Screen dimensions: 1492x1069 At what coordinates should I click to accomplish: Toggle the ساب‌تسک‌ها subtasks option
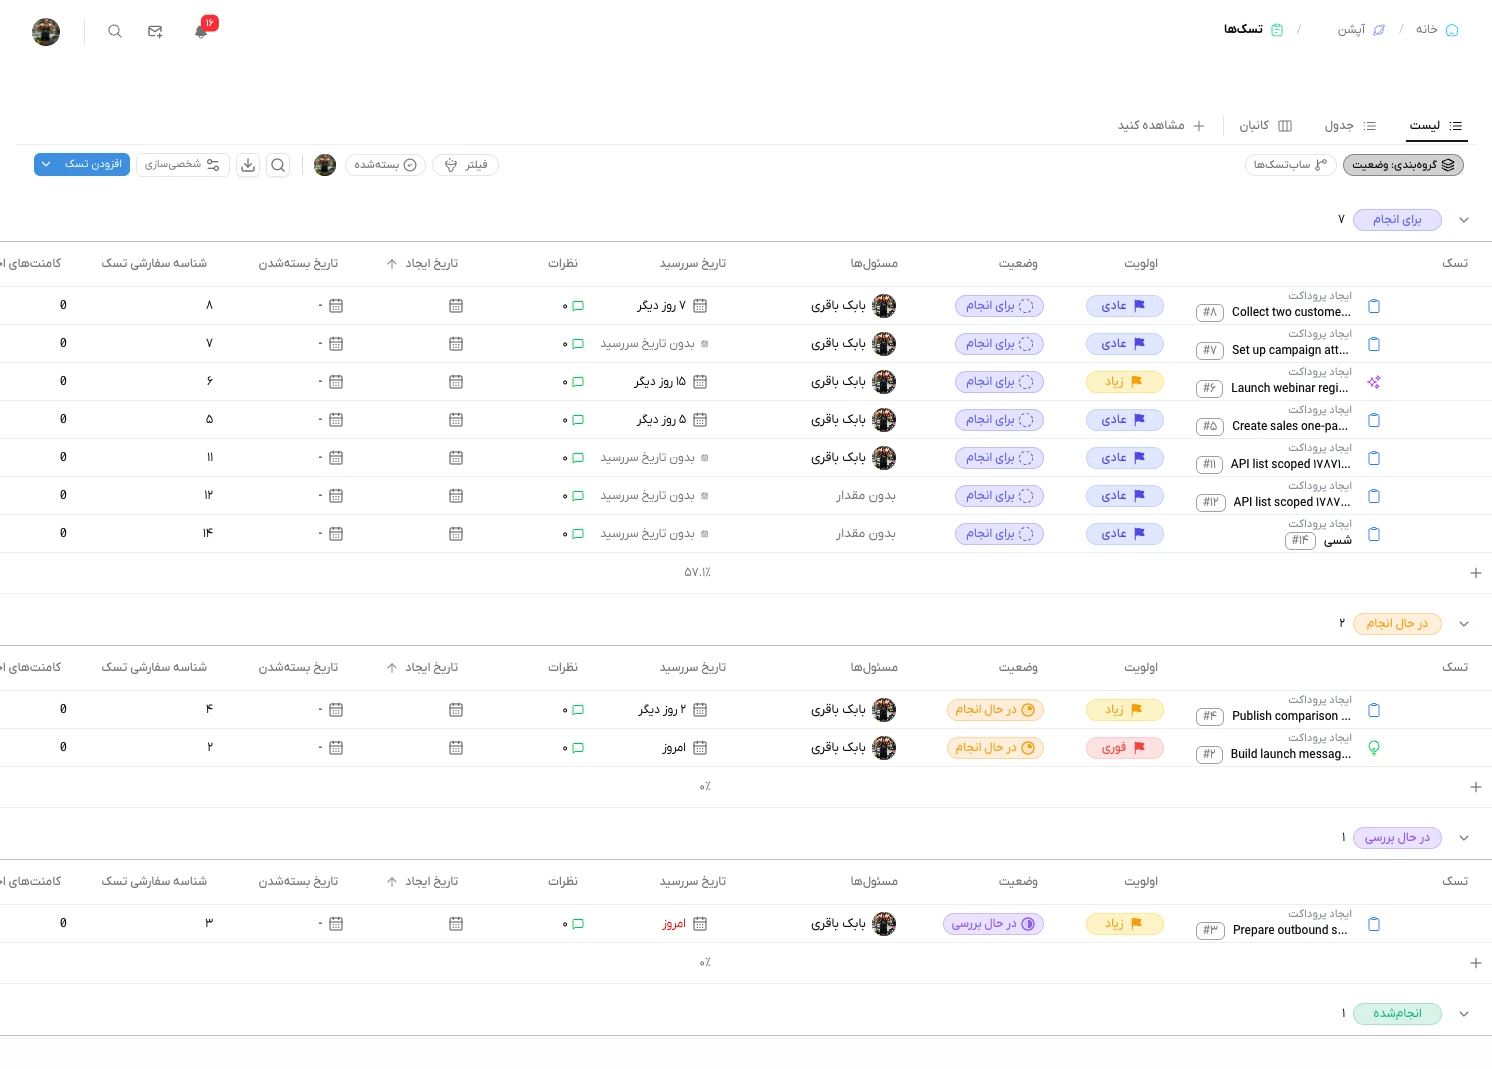(x=1291, y=165)
